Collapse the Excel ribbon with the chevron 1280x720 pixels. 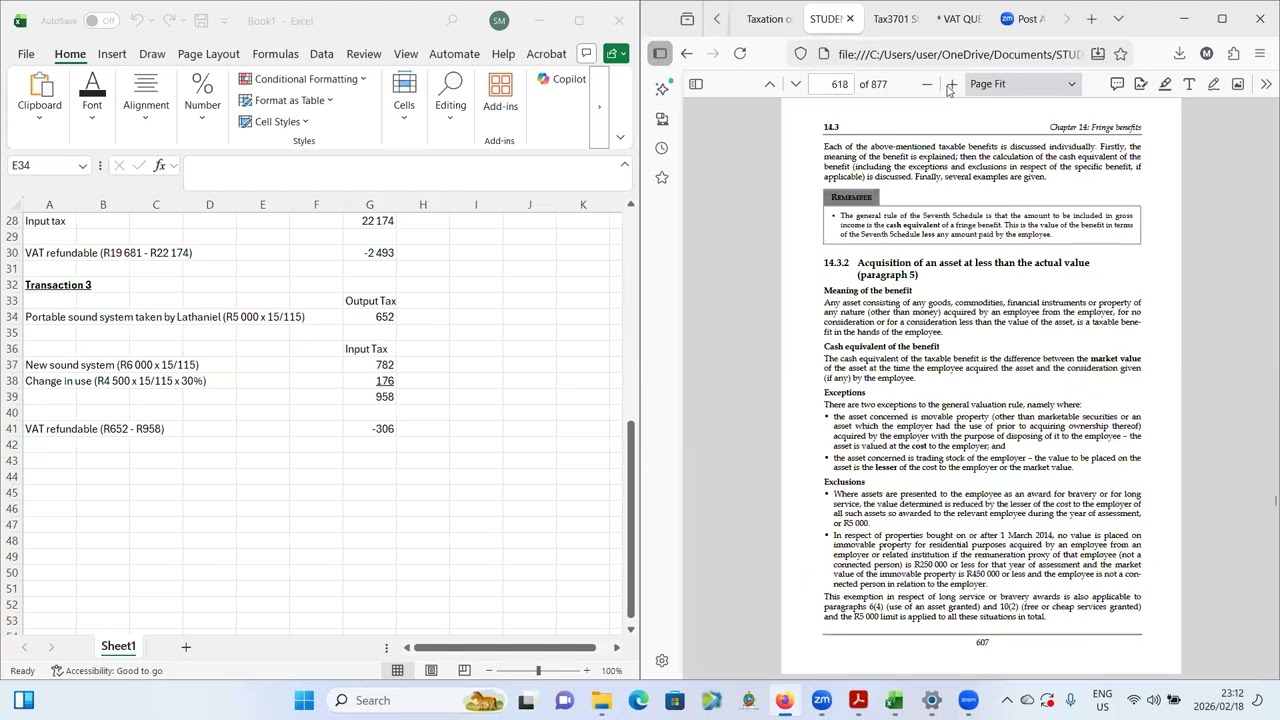tap(620, 138)
